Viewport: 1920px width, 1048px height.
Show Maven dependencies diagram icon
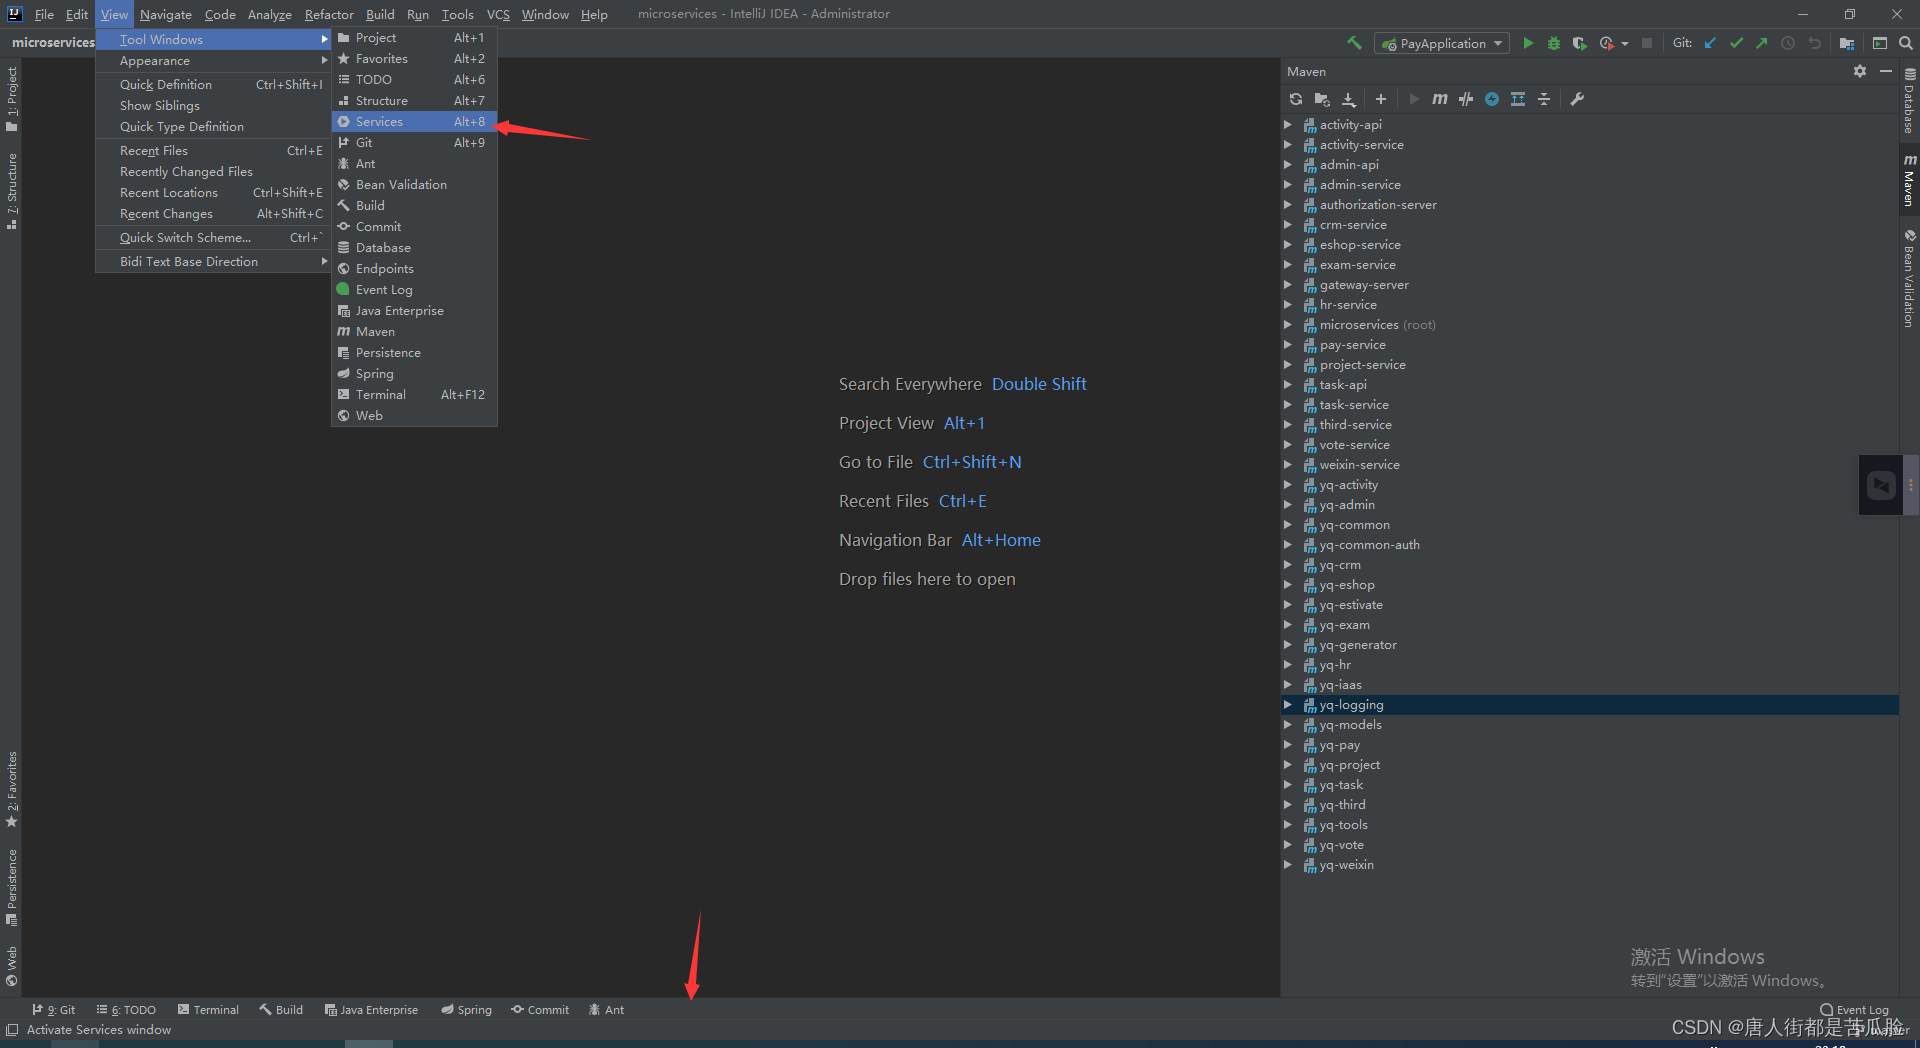coord(1518,99)
